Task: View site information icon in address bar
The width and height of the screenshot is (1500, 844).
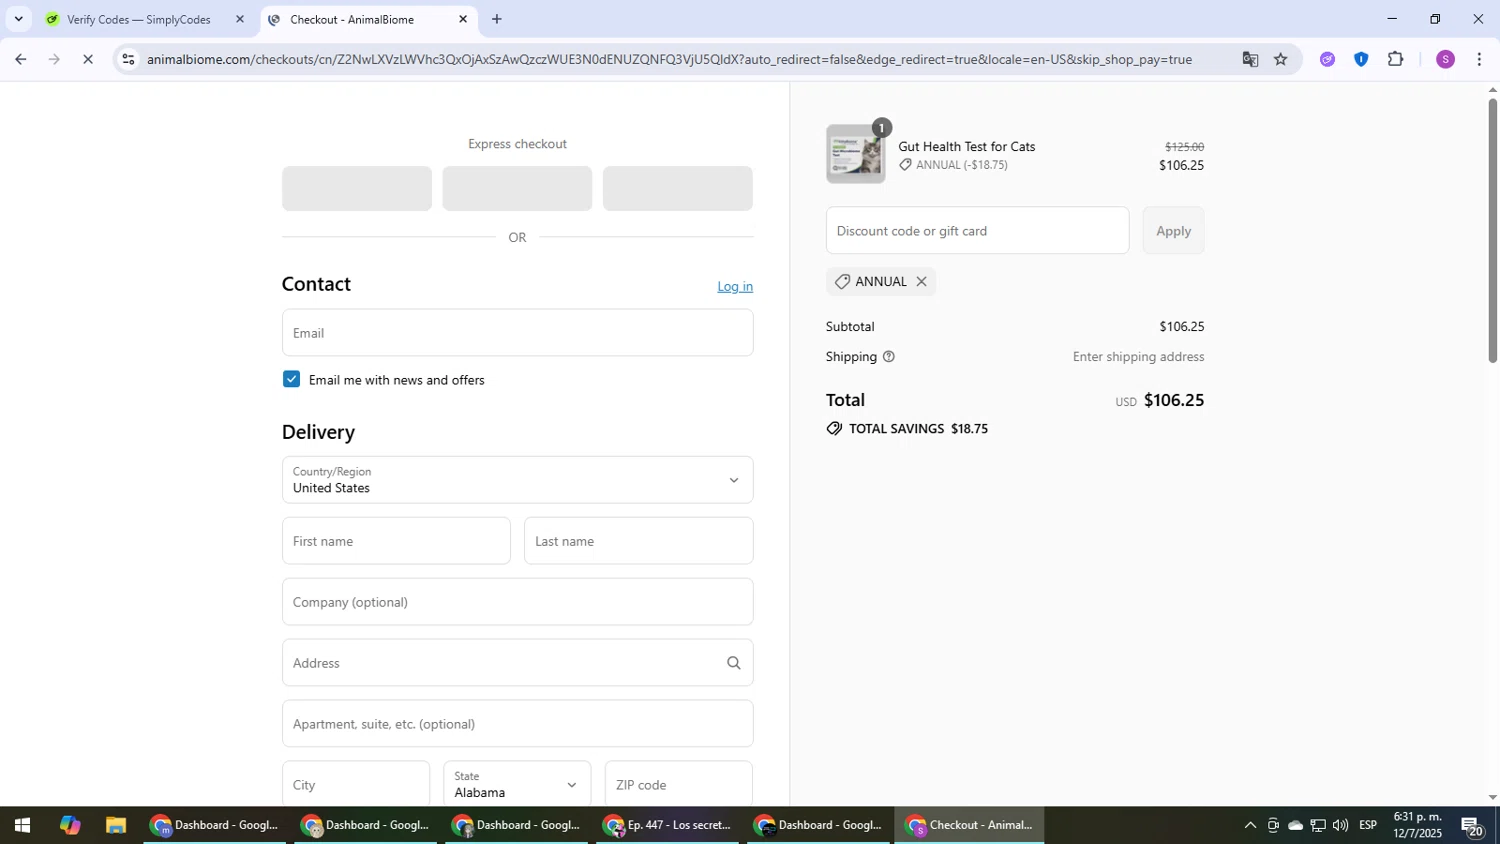Action: pyautogui.click(x=128, y=60)
